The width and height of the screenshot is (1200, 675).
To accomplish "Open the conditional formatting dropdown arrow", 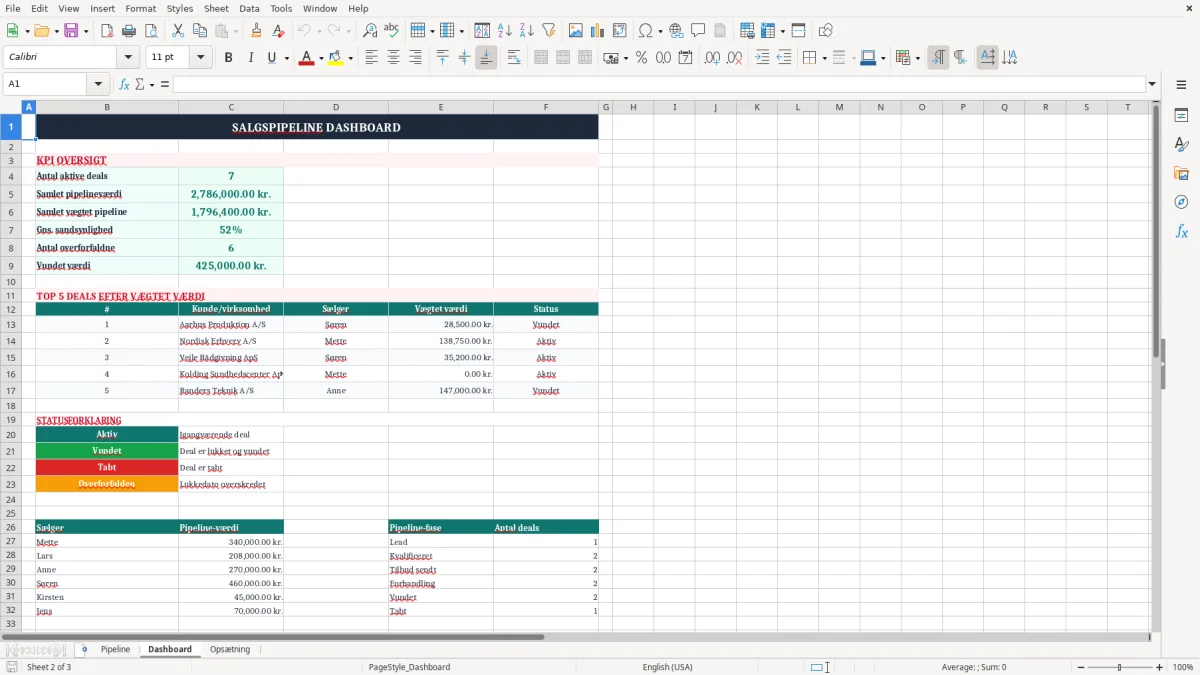I will pos(917,58).
